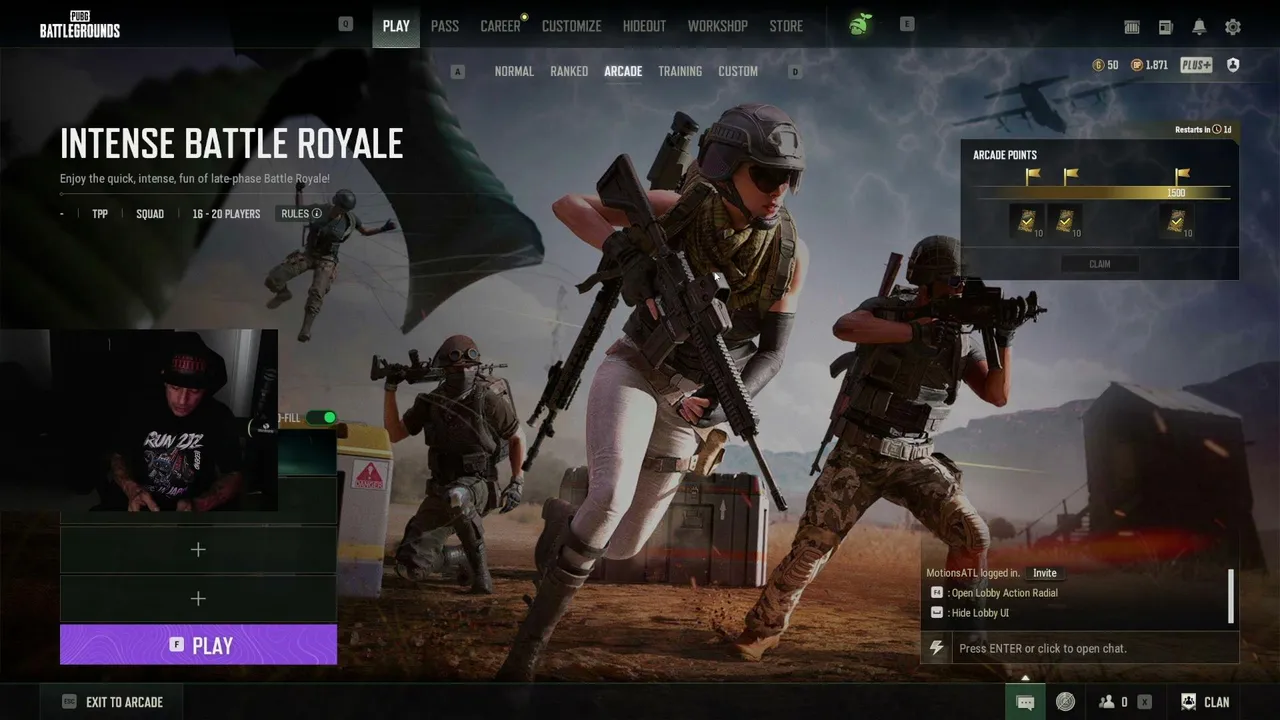Start the match with the purple Play button
This screenshot has width=1280, height=720.
pos(198,645)
